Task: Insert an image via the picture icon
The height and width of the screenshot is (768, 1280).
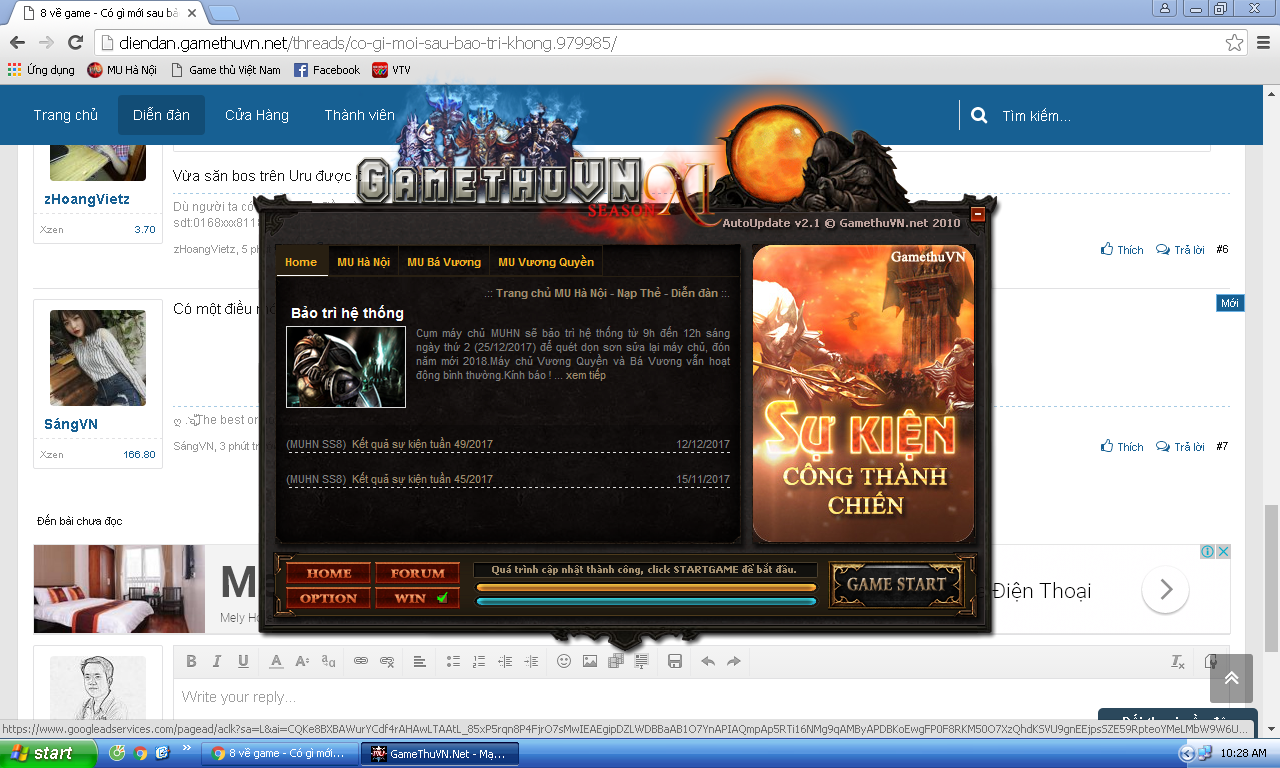Action: click(590, 661)
